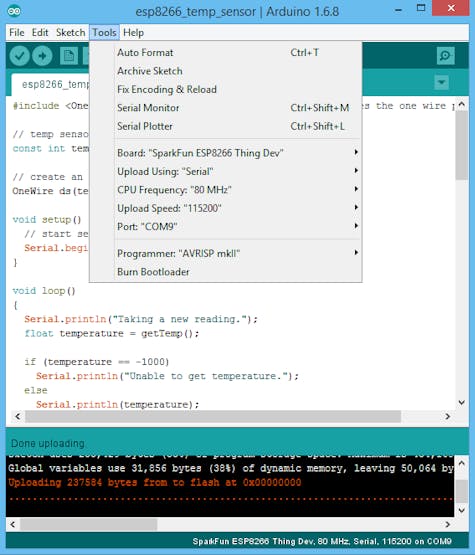Click the Upload arrow toolbar icon
Screen dimensions: 475x555
click(42, 56)
